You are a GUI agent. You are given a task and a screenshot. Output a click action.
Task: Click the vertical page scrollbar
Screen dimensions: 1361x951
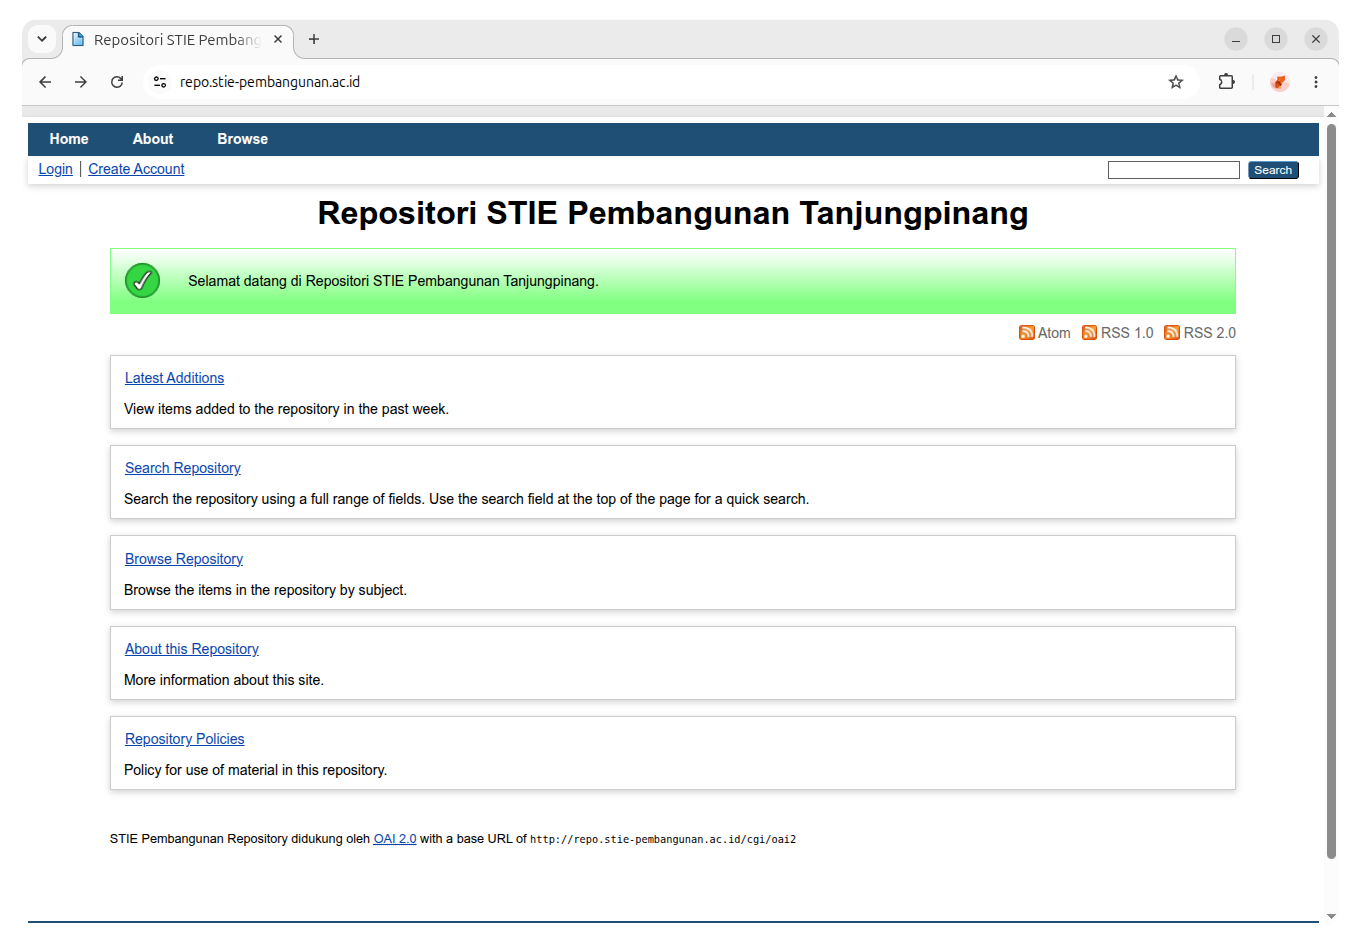pos(1331,490)
